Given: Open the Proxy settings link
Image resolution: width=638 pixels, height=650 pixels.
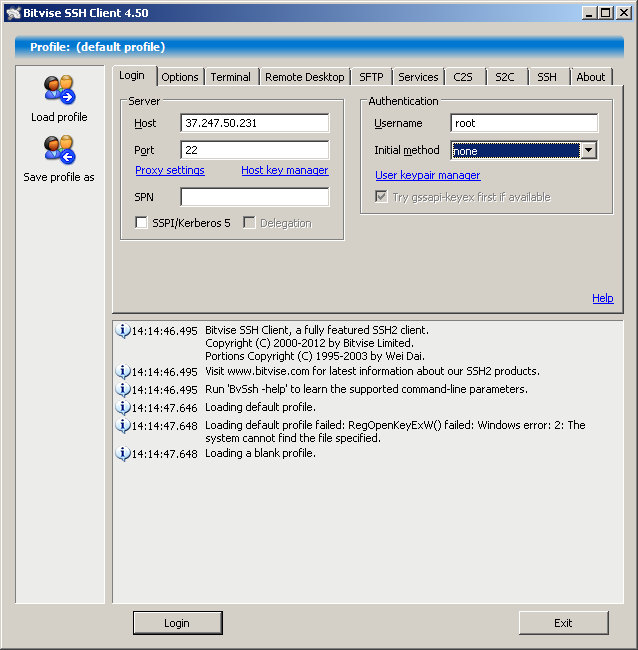Looking at the screenshot, I should [x=170, y=170].
